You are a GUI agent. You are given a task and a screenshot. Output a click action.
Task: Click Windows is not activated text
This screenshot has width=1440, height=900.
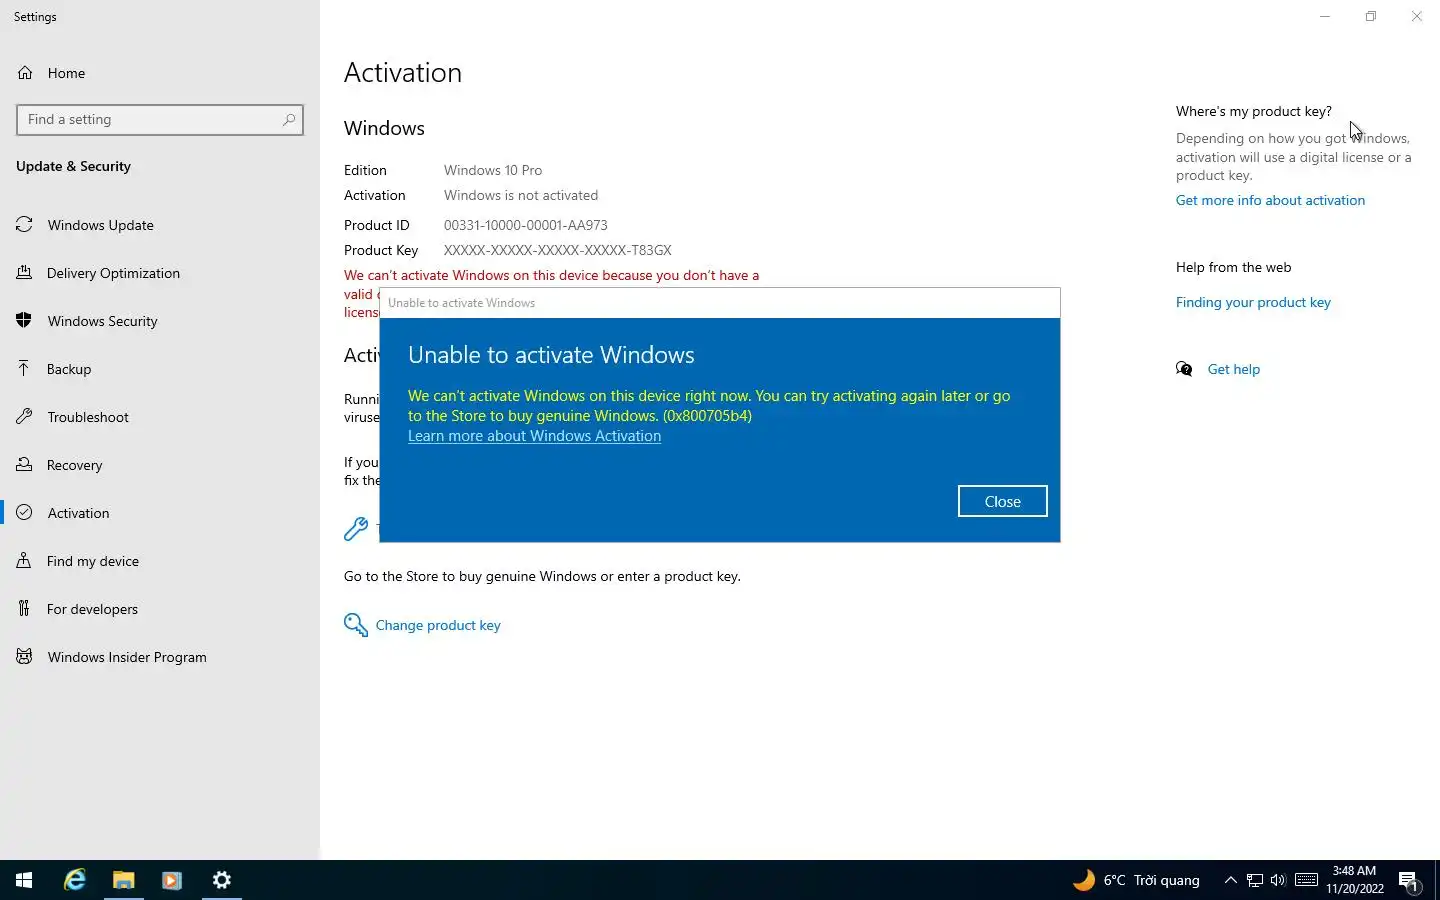coord(521,195)
